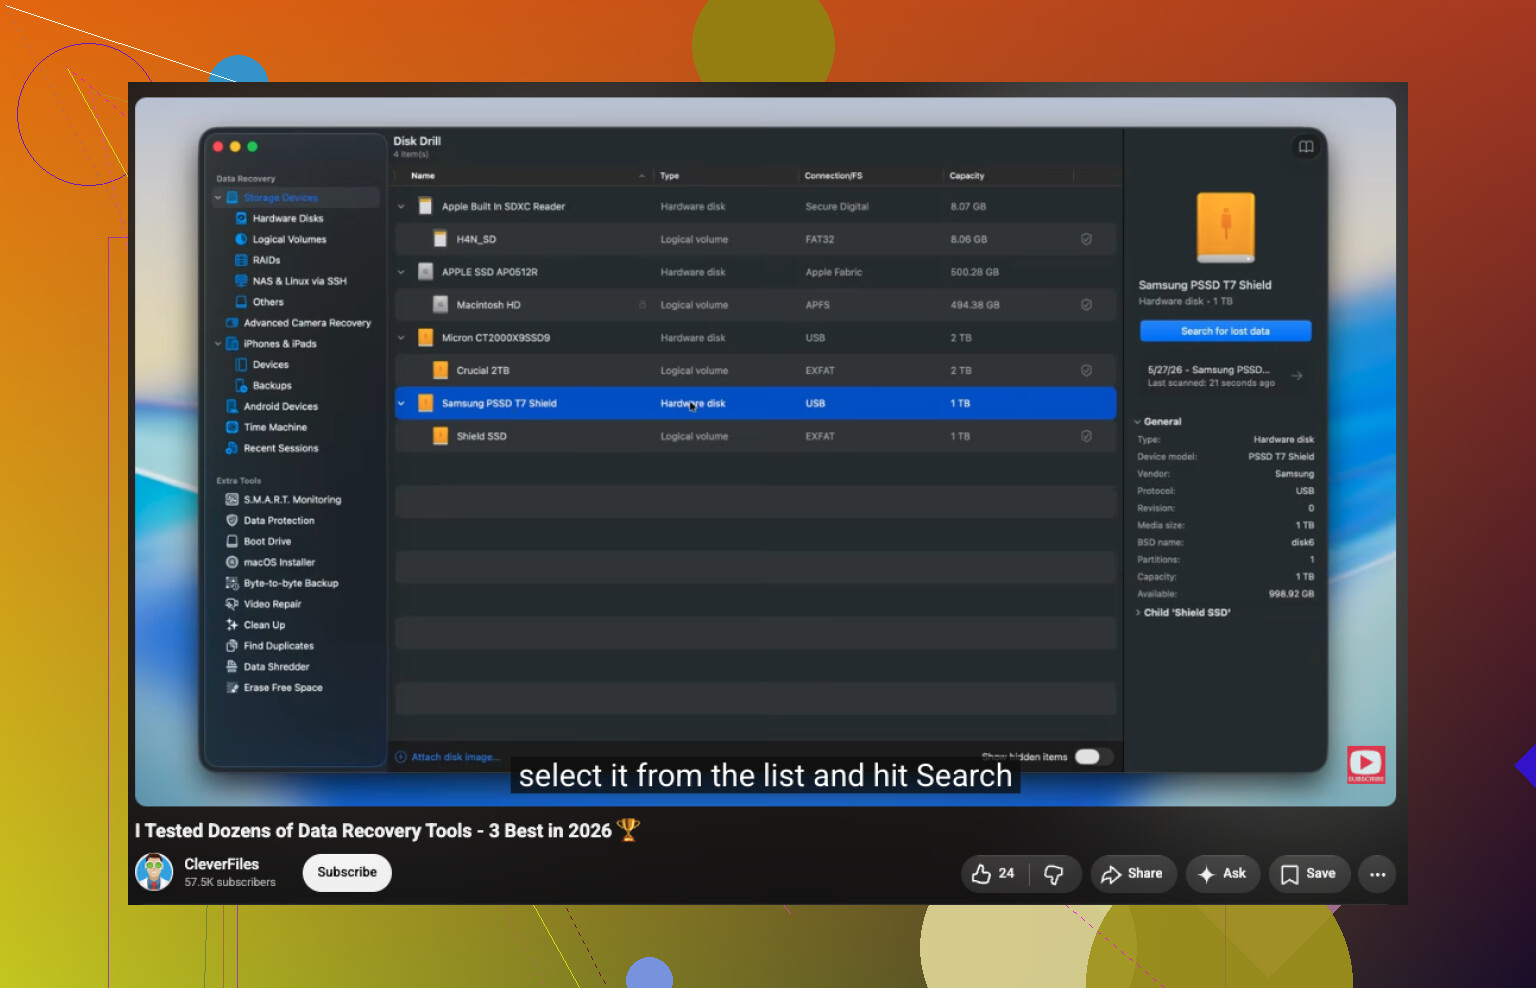
Task: Sort the list by the Capacity column
Action: [x=967, y=176]
